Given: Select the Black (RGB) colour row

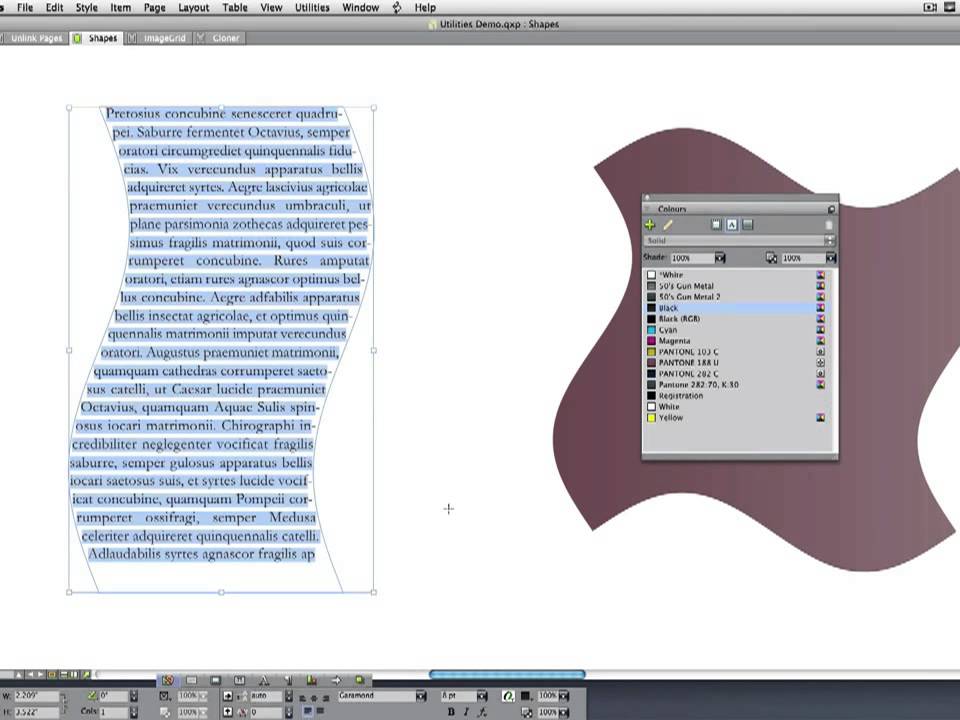Looking at the screenshot, I should (737, 319).
